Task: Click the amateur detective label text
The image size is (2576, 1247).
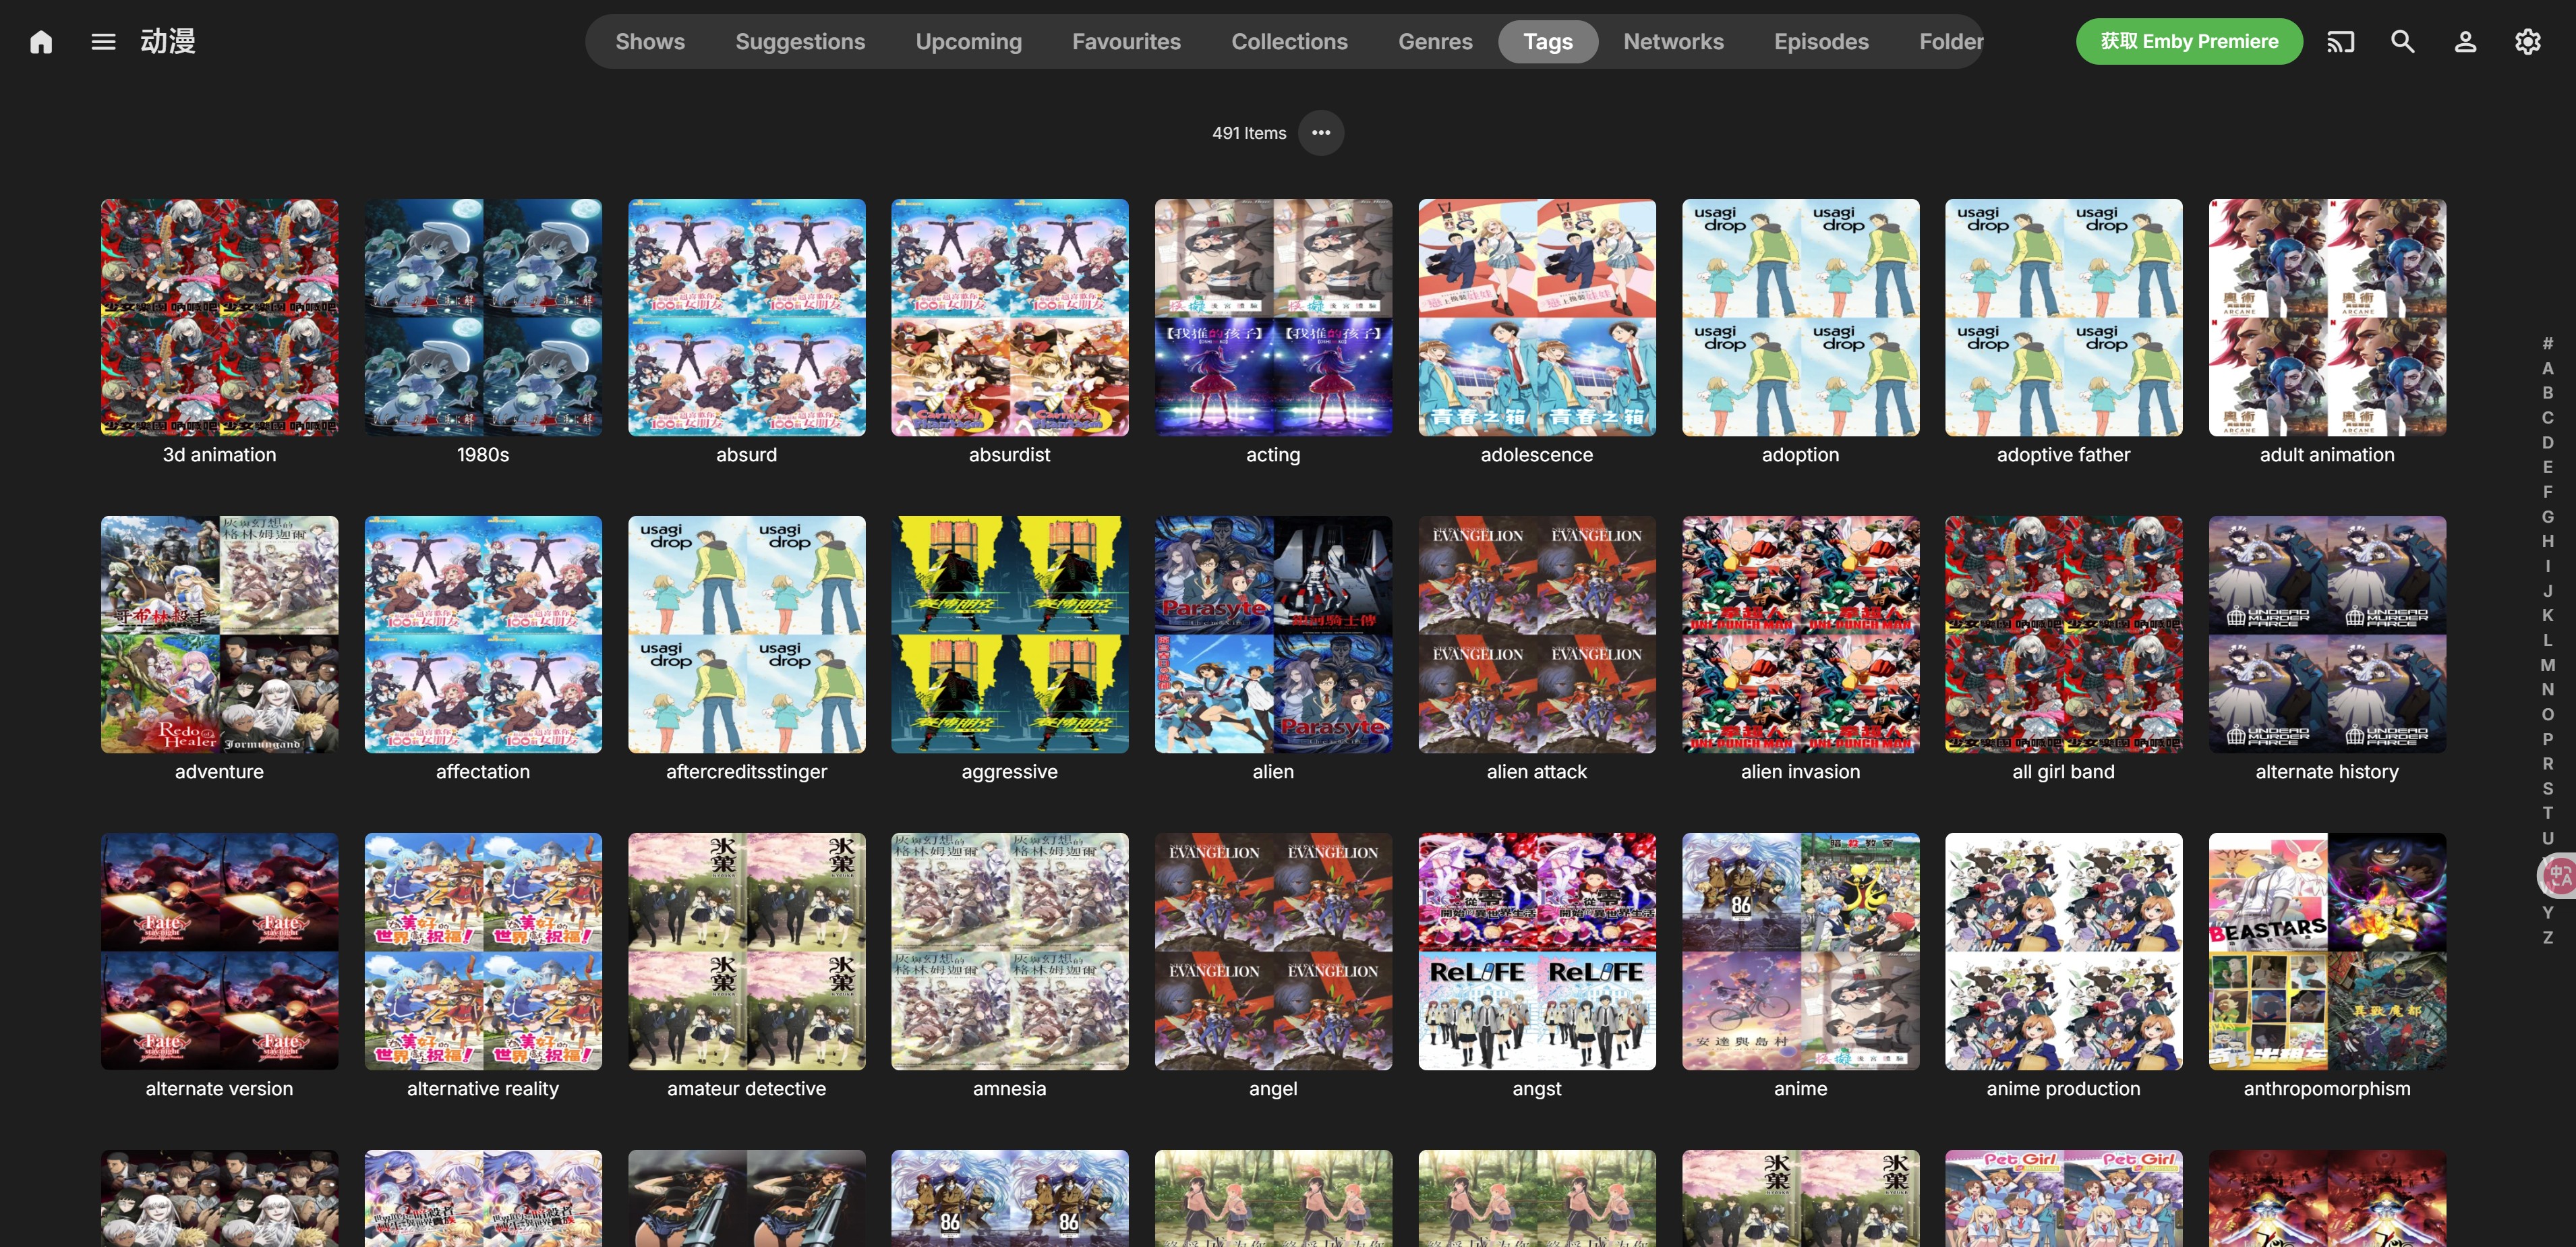Action: (746, 1089)
